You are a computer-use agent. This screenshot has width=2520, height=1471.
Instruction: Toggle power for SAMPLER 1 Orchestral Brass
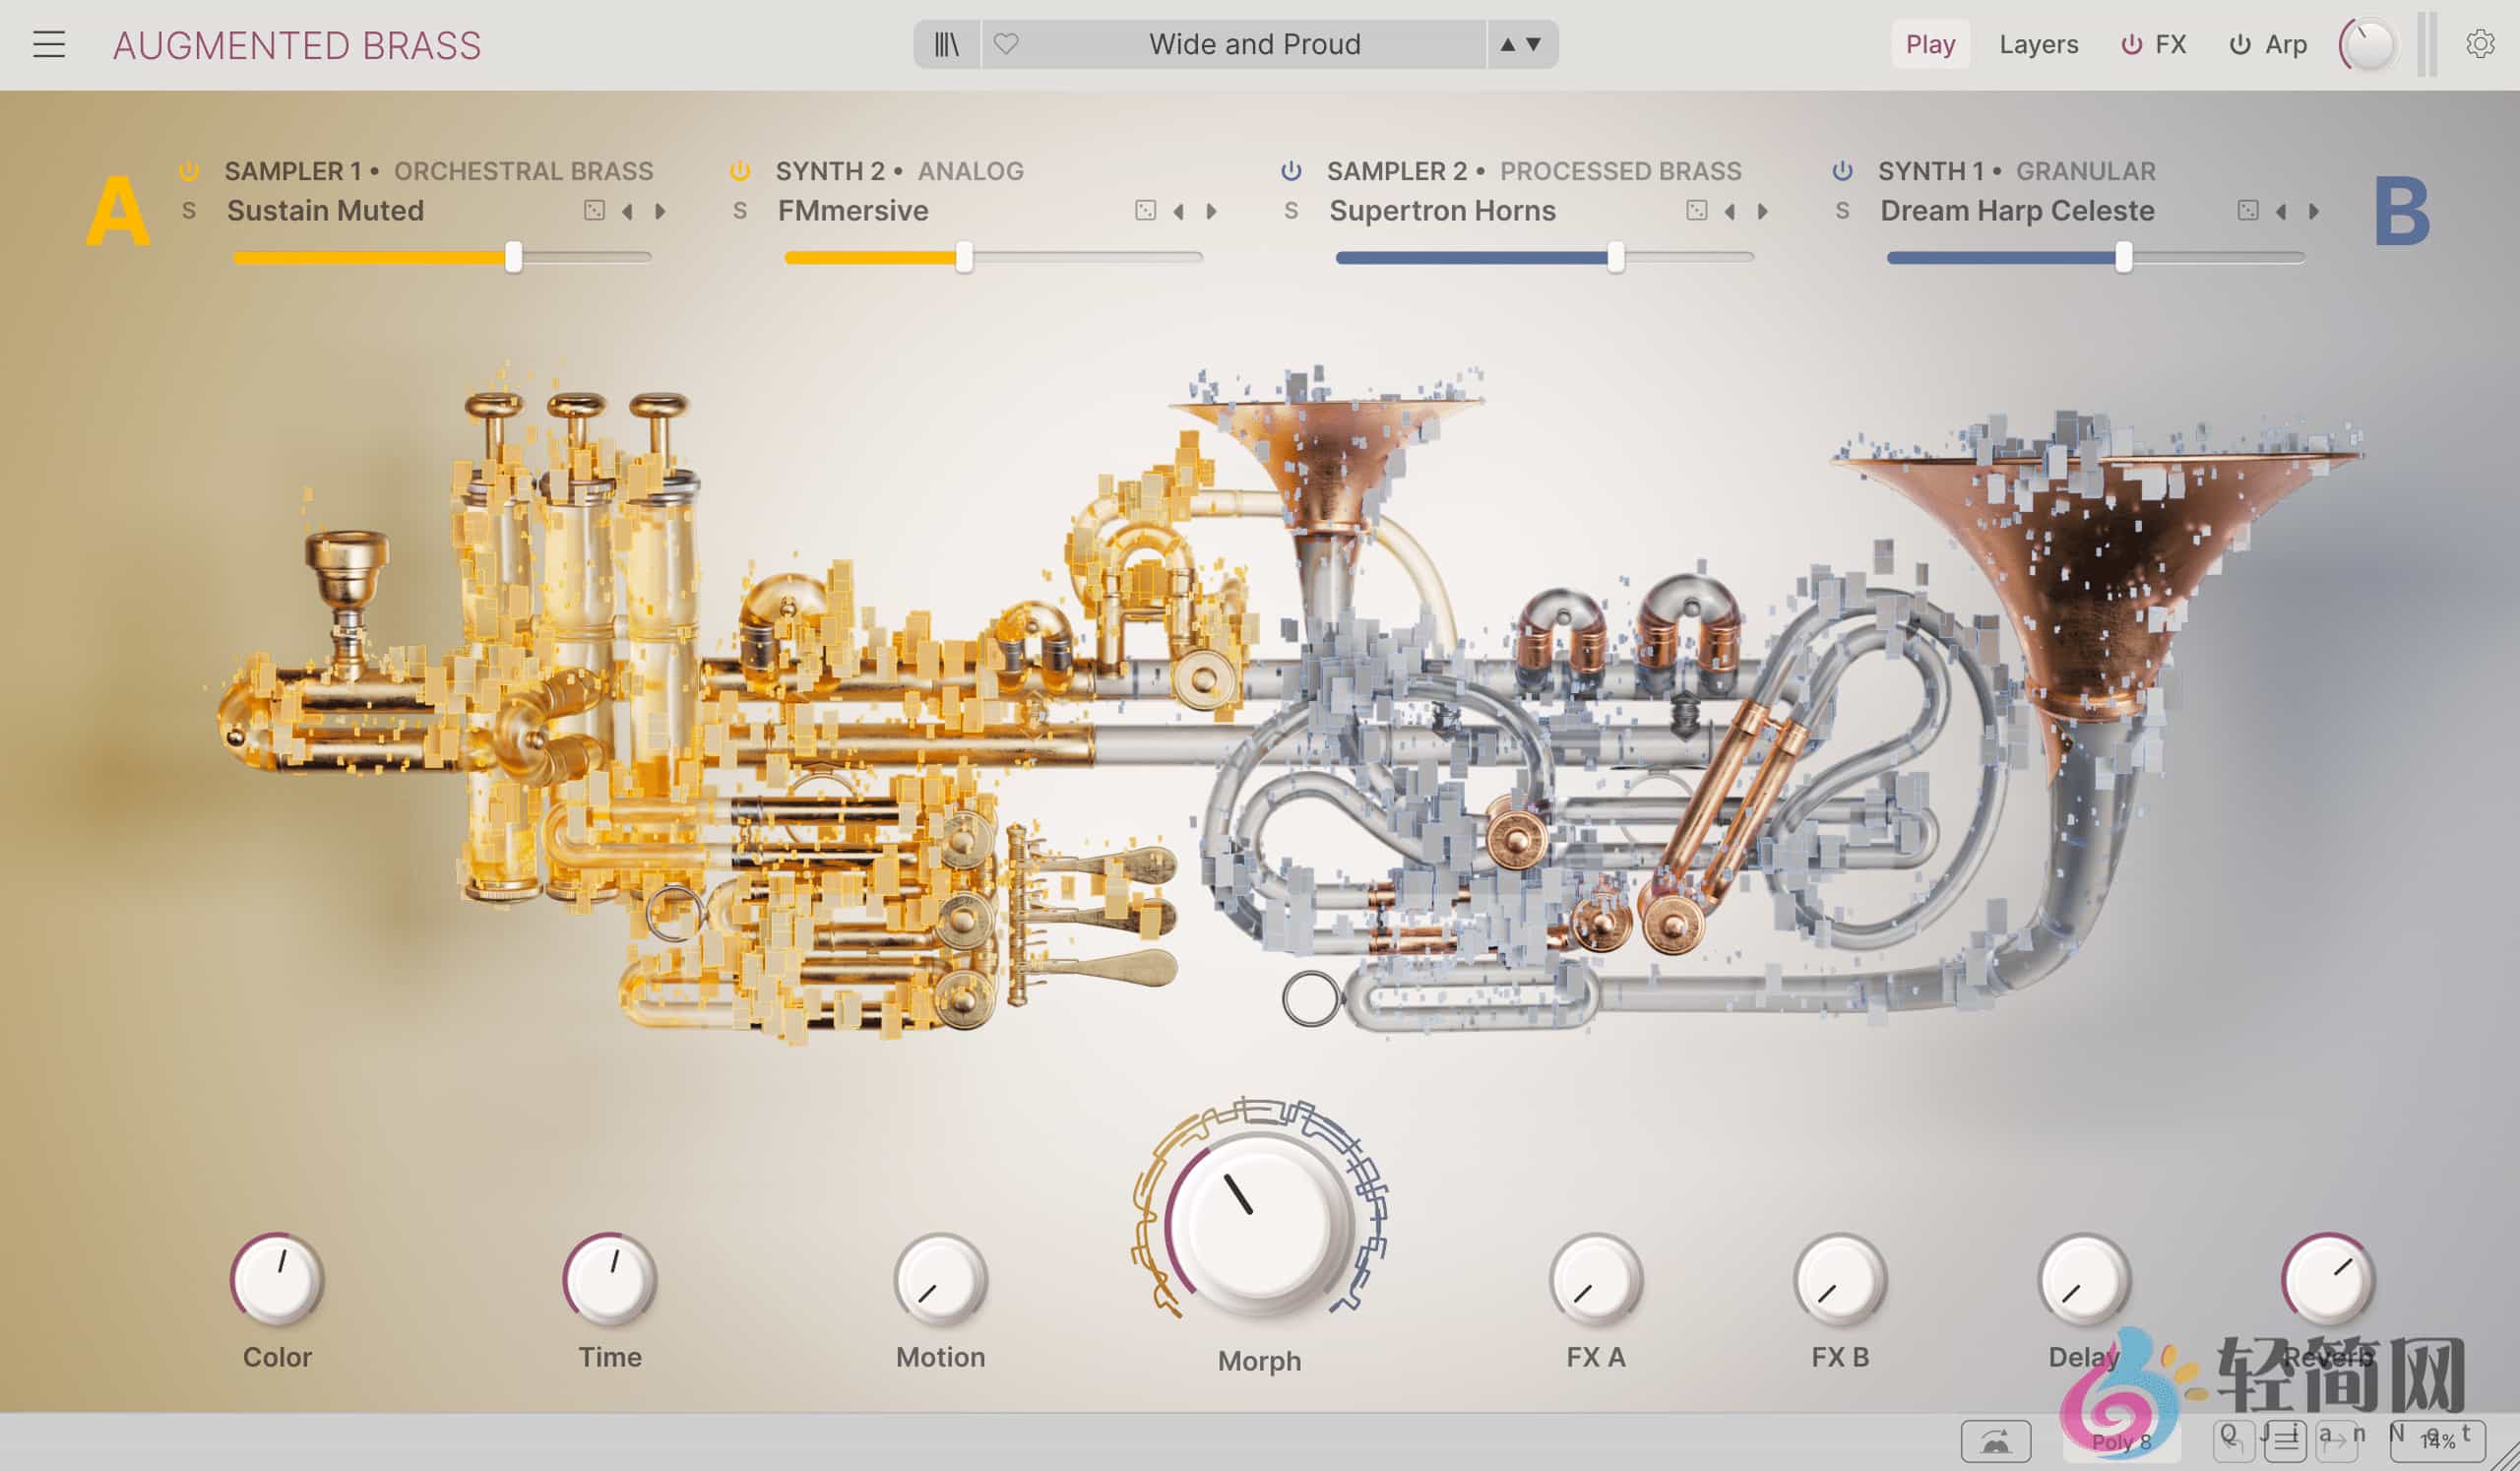[187, 170]
